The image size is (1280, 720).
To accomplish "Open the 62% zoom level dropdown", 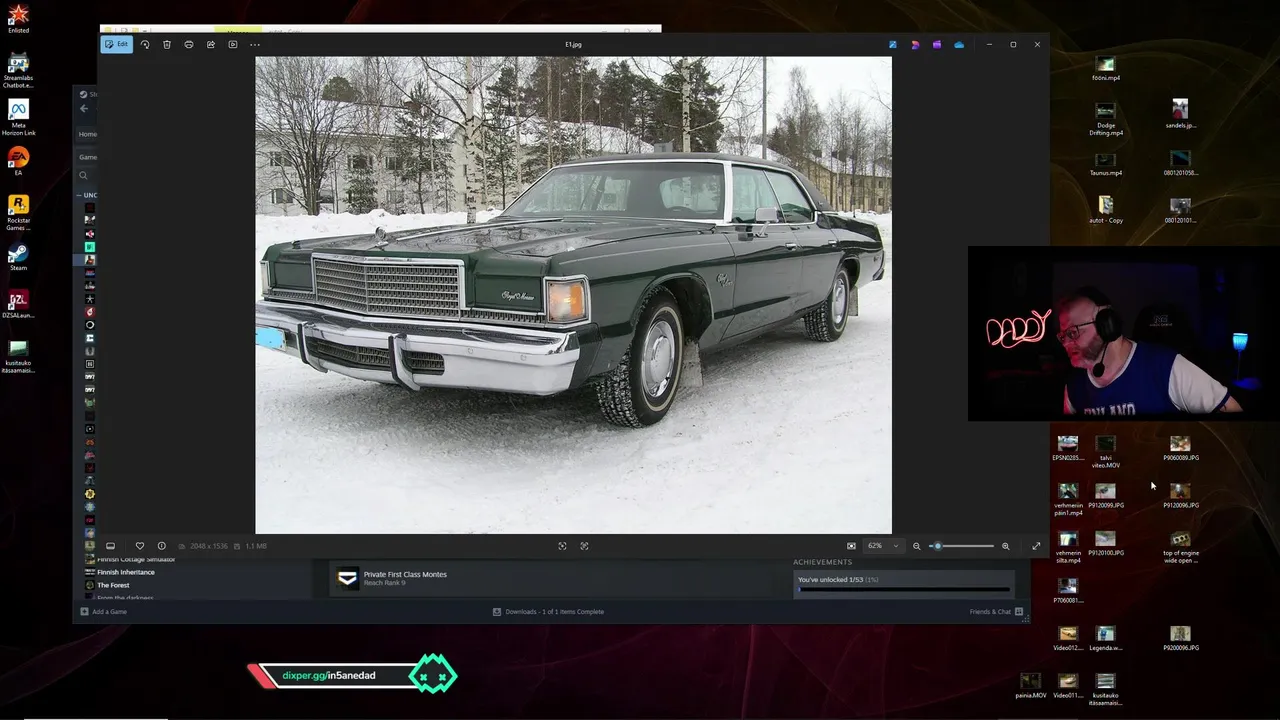I will pos(882,546).
